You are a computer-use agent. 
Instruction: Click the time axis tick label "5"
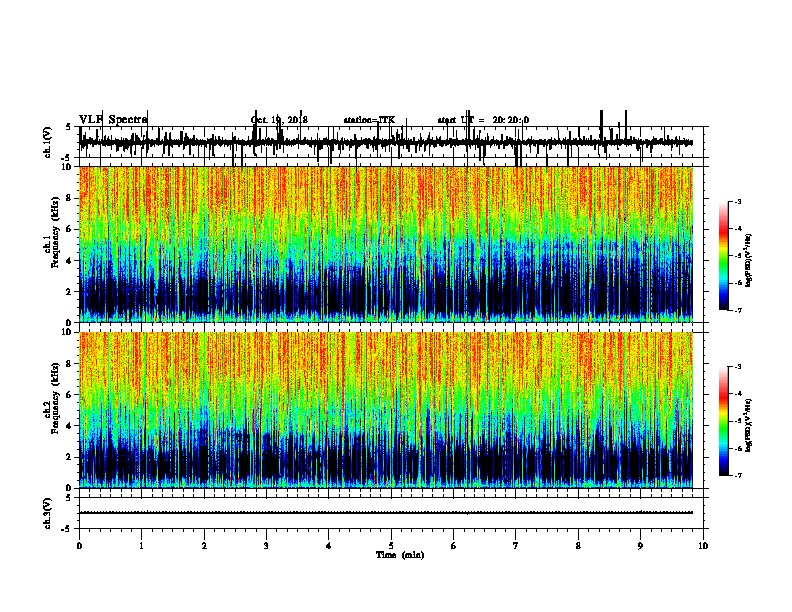(x=391, y=546)
